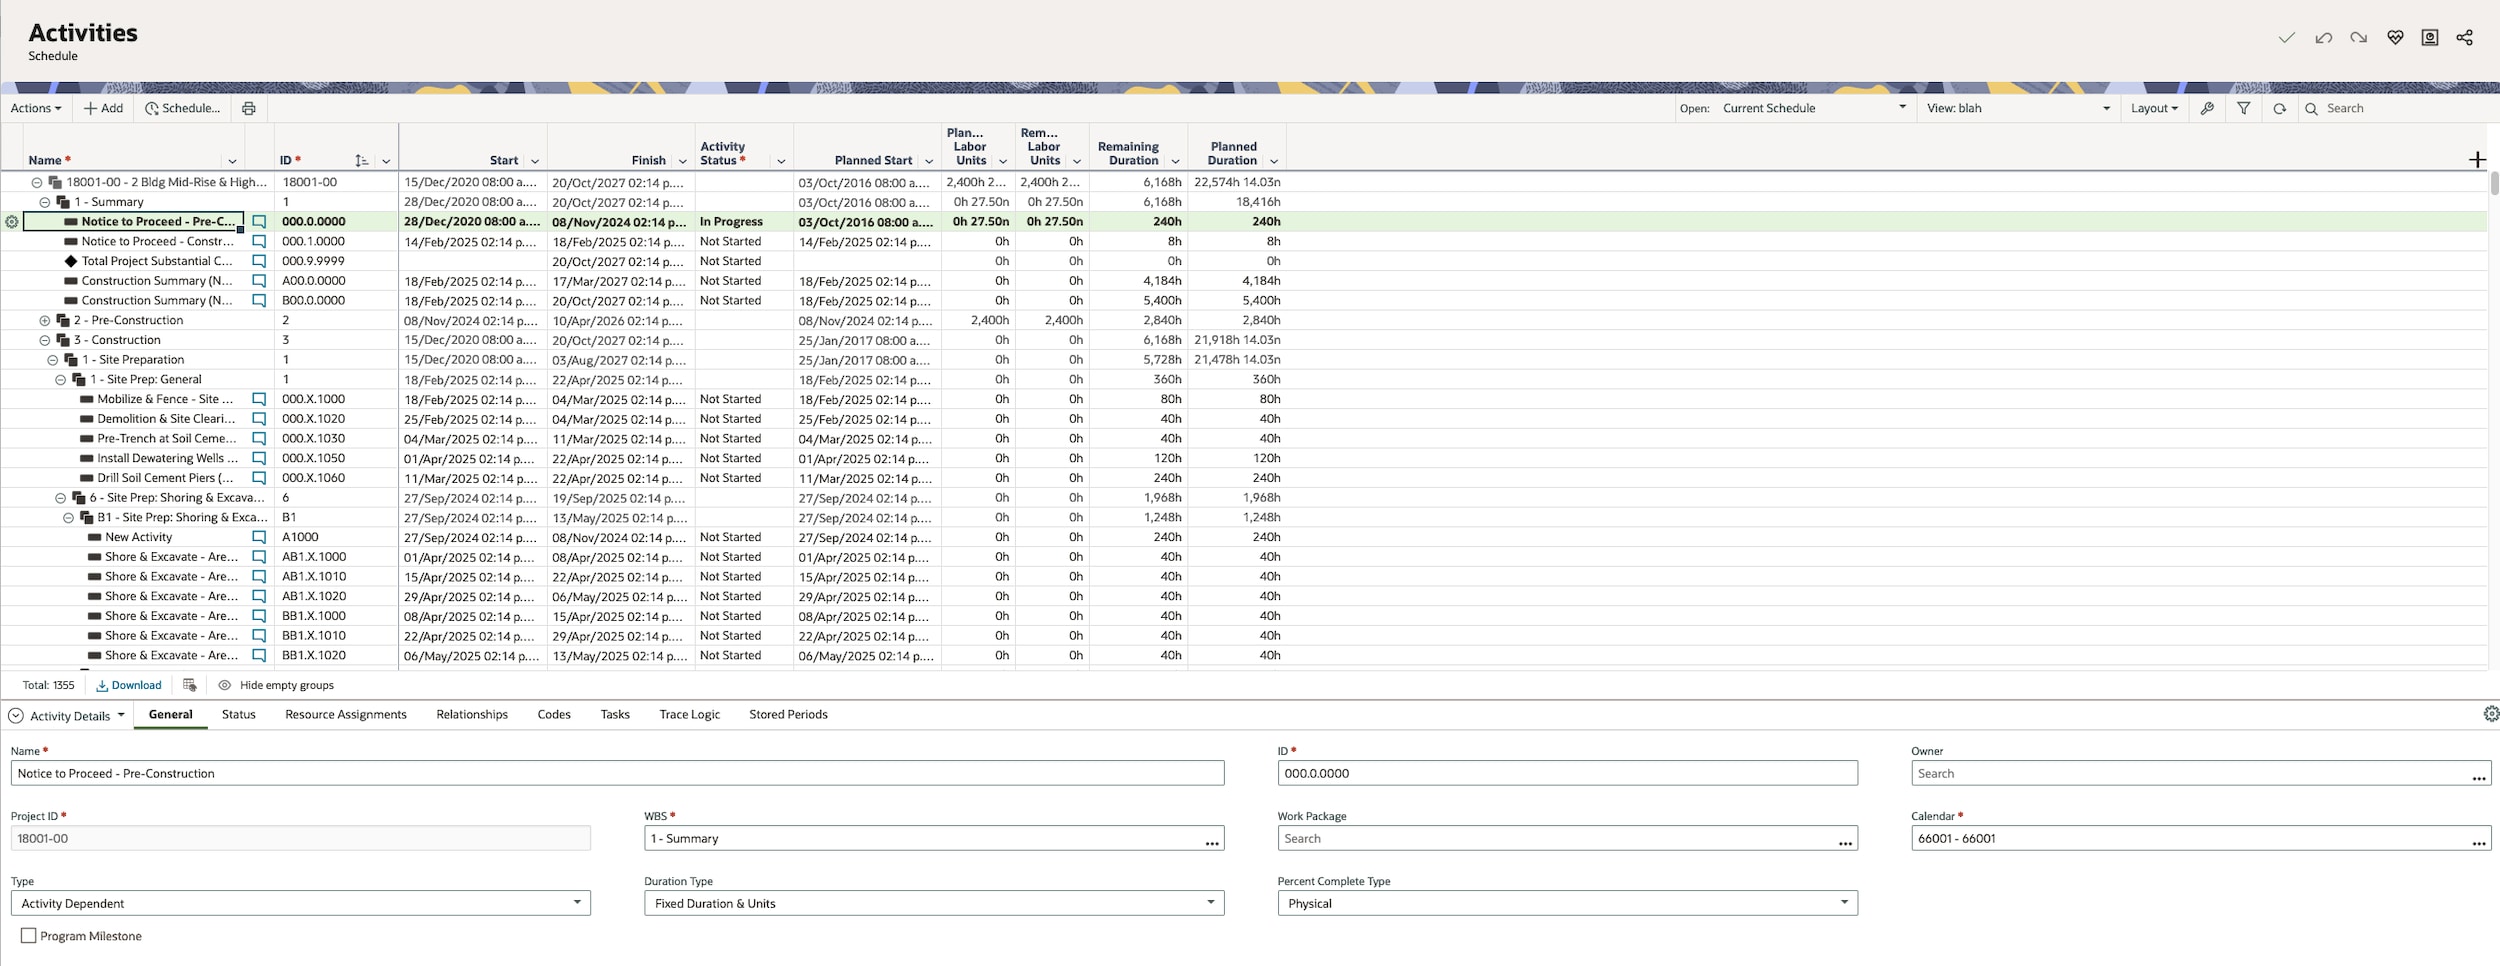Image resolution: width=2500 pixels, height=966 pixels.
Task: Open the wrench settings icon
Action: 2207,108
